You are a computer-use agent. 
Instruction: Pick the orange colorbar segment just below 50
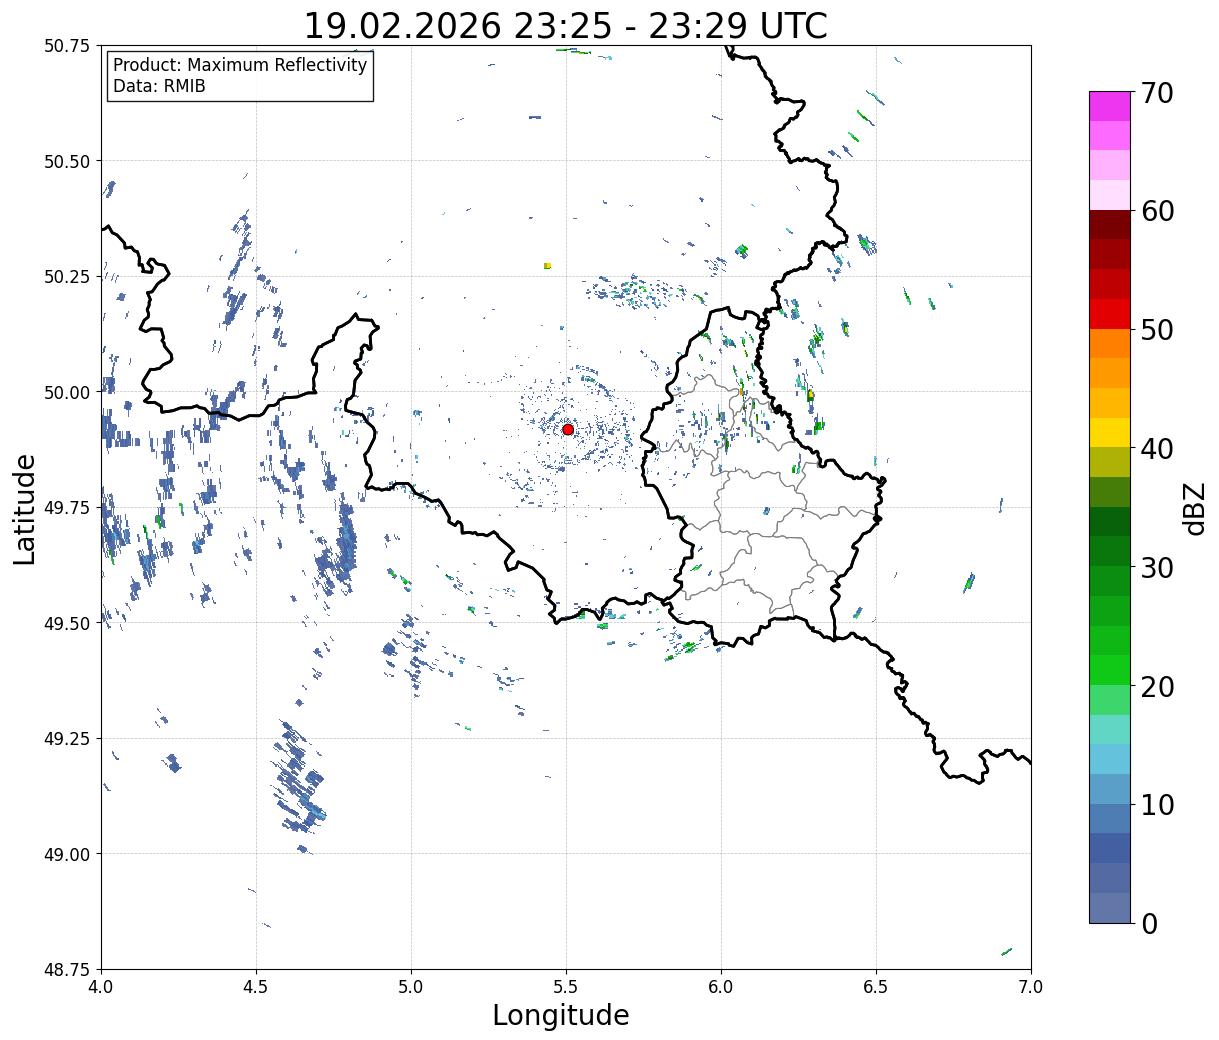pos(1110,343)
